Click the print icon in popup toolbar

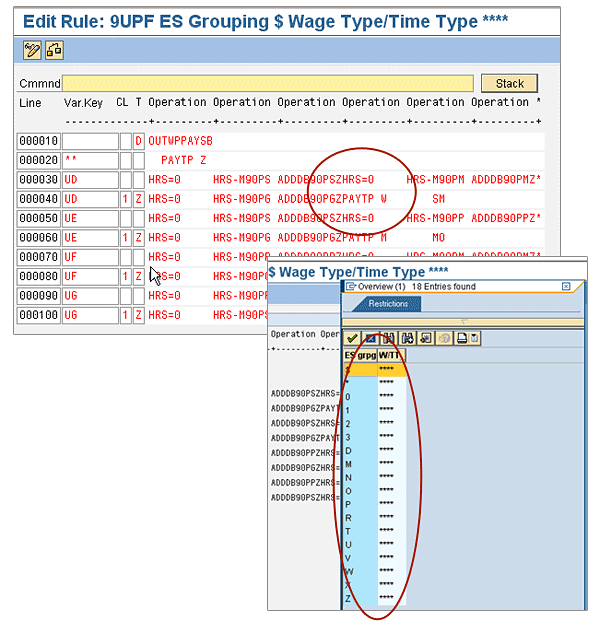[x=461, y=338]
